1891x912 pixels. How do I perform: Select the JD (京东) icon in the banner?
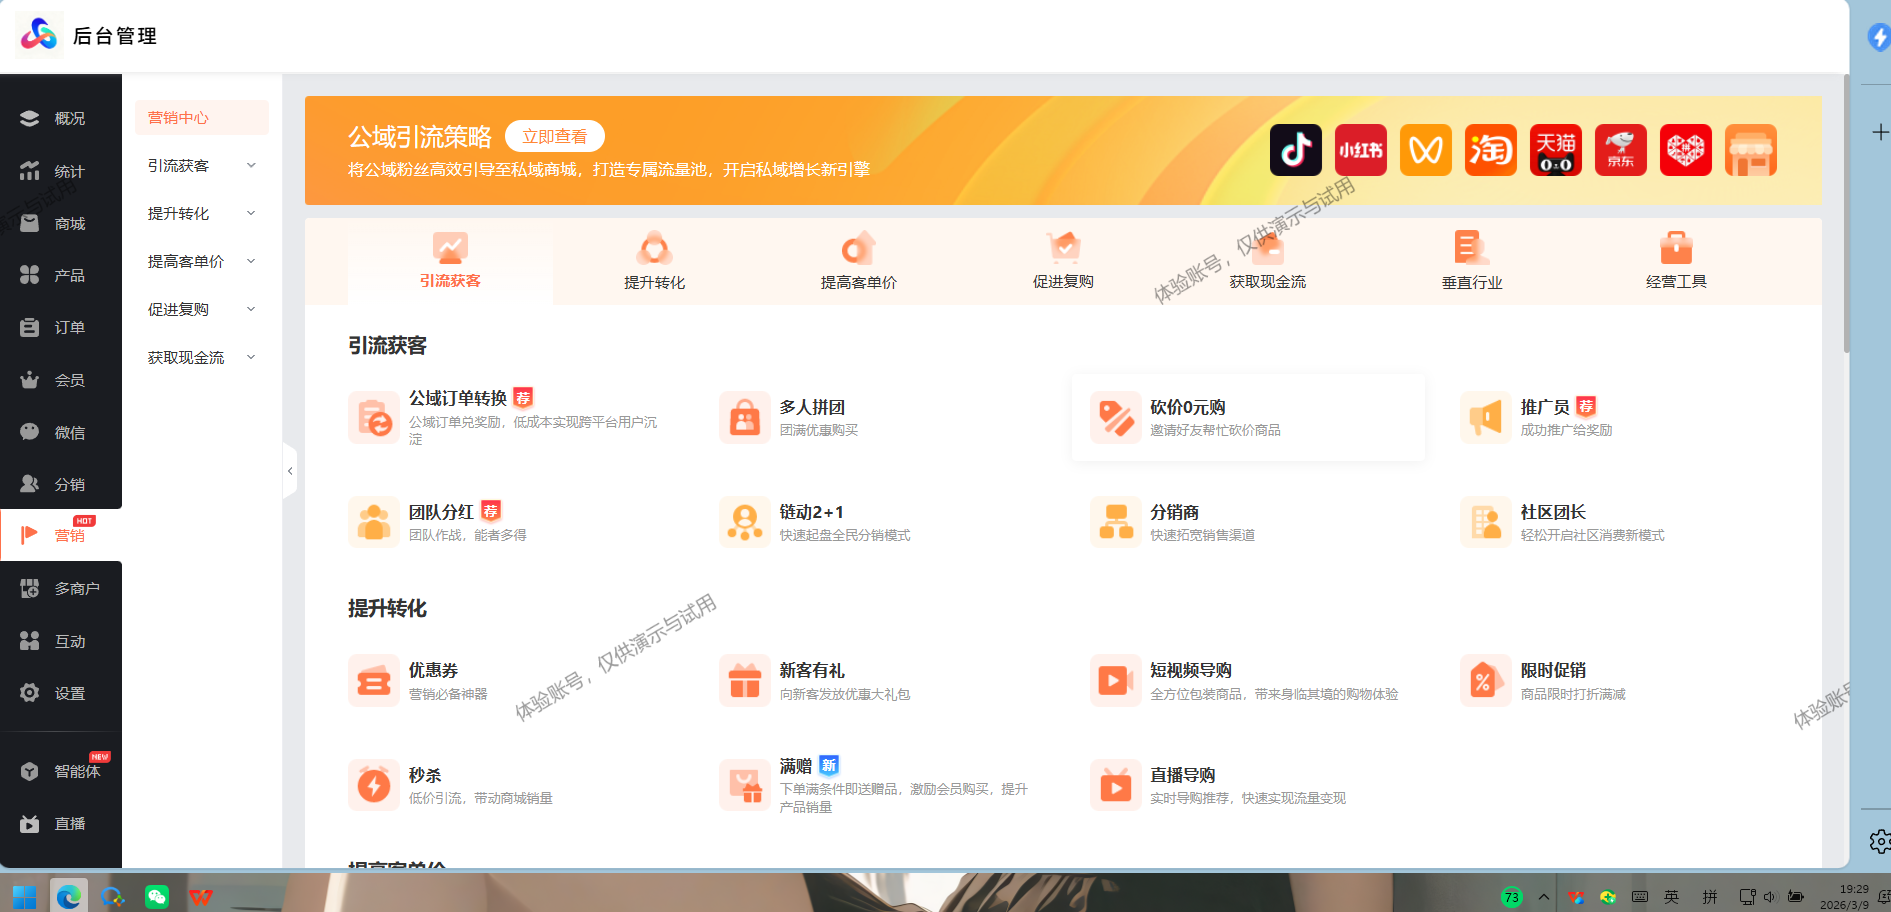[1620, 149]
